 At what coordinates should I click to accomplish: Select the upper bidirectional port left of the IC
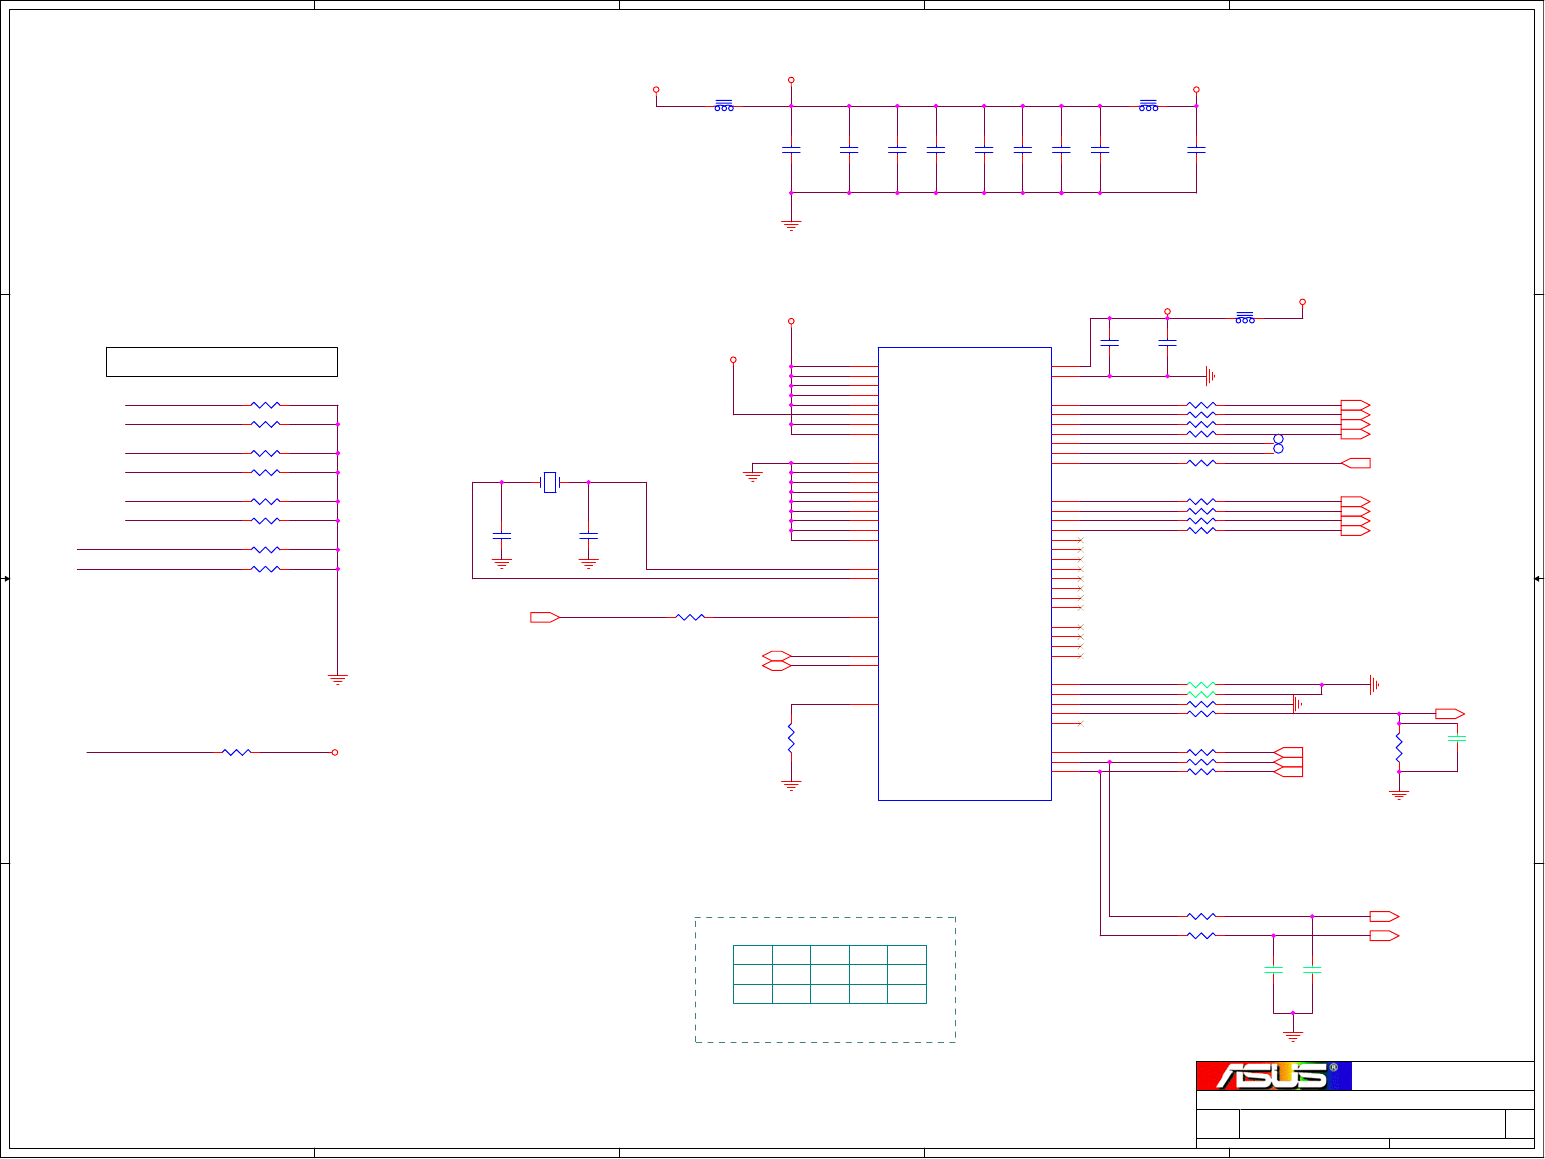tap(777, 656)
